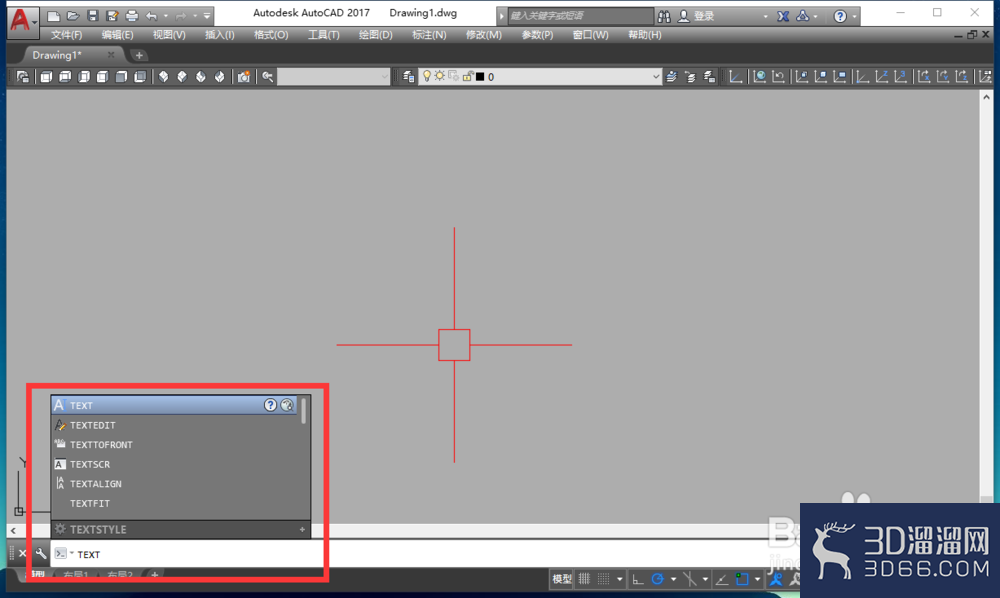
Task: Open the 绘图(D) menu
Action: tap(376, 34)
